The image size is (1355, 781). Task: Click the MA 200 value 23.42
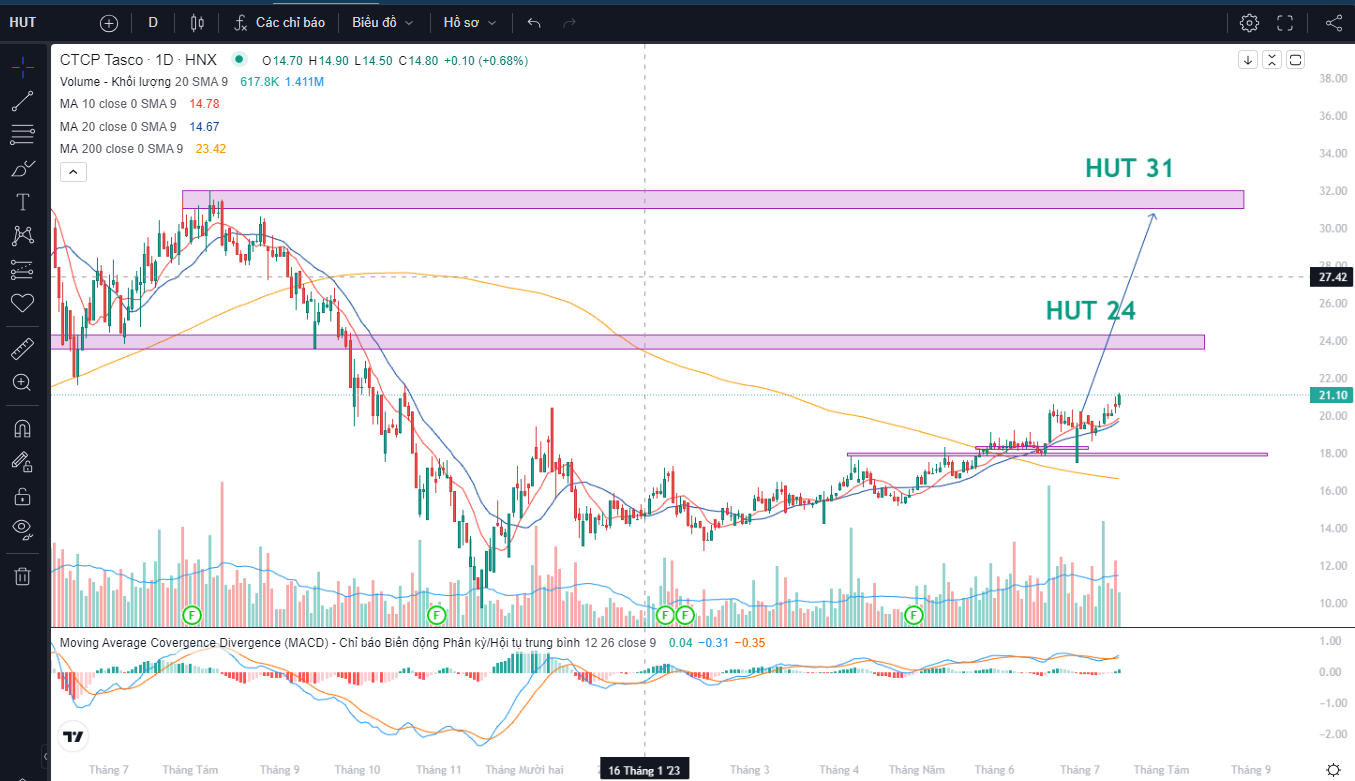[211, 149]
